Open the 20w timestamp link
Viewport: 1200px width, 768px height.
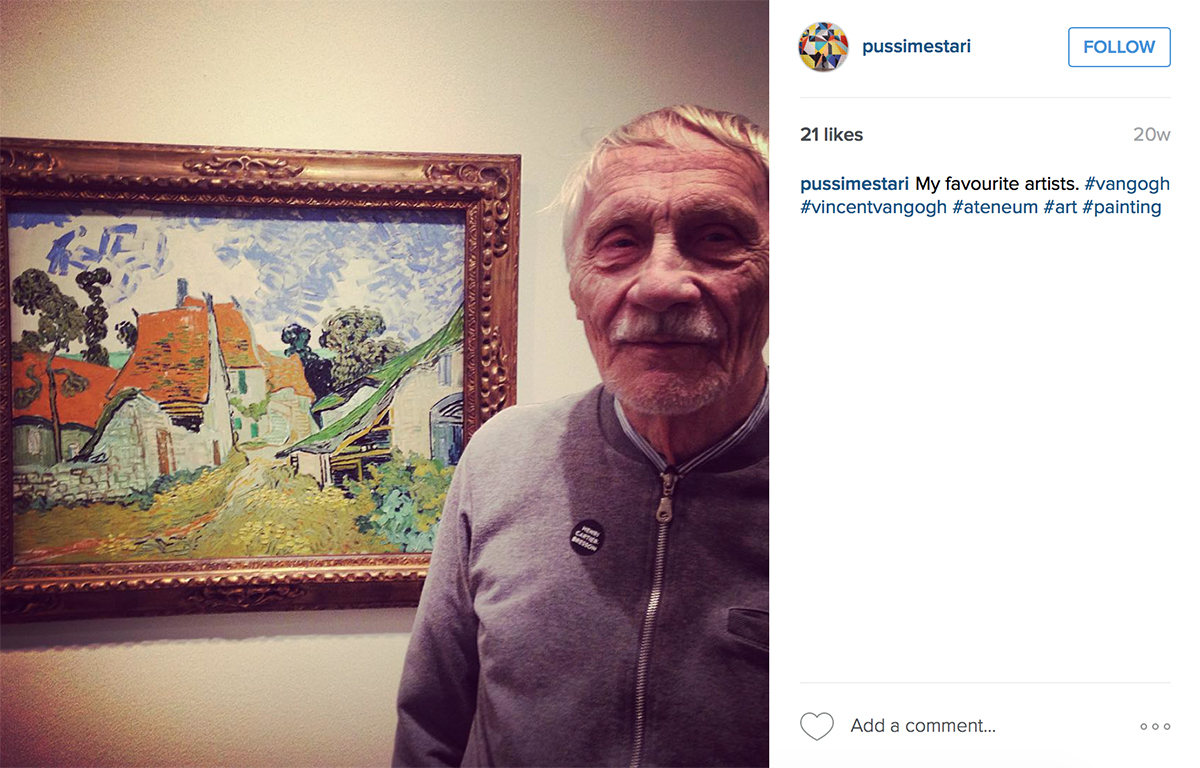(x=1151, y=135)
